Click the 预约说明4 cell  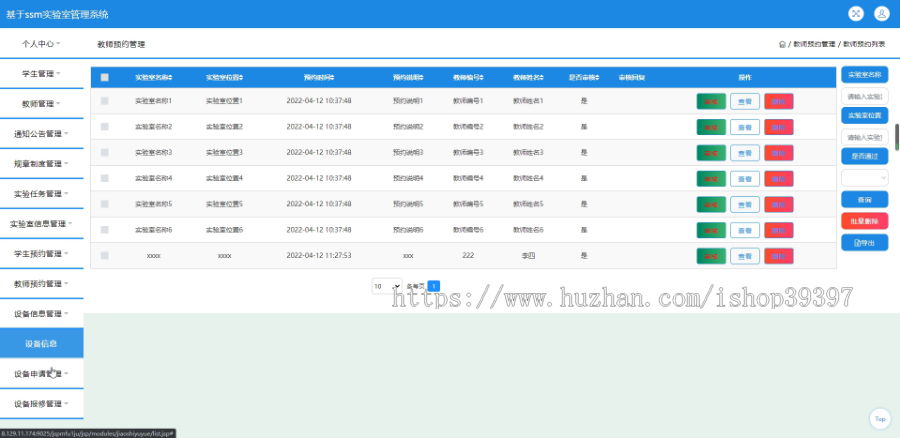click(408, 178)
